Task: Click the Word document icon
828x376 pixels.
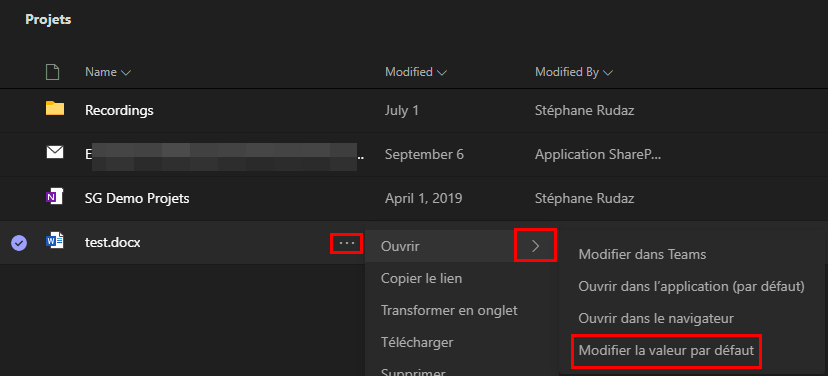Action: coord(54,242)
